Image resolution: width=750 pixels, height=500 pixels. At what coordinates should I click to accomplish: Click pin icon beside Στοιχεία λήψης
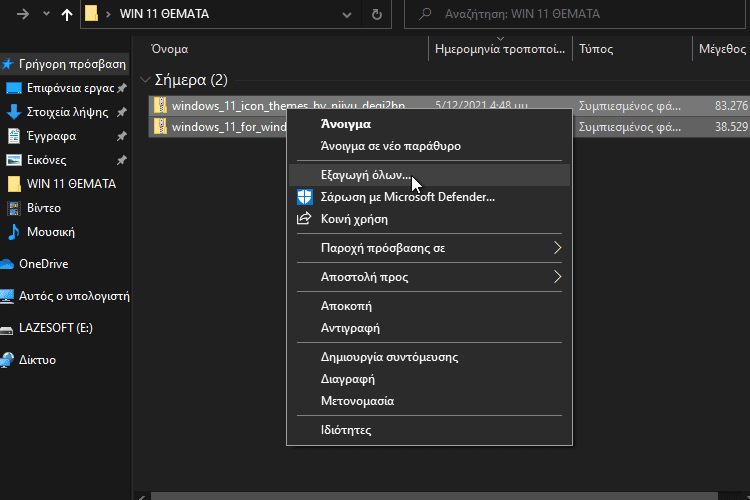point(122,112)
